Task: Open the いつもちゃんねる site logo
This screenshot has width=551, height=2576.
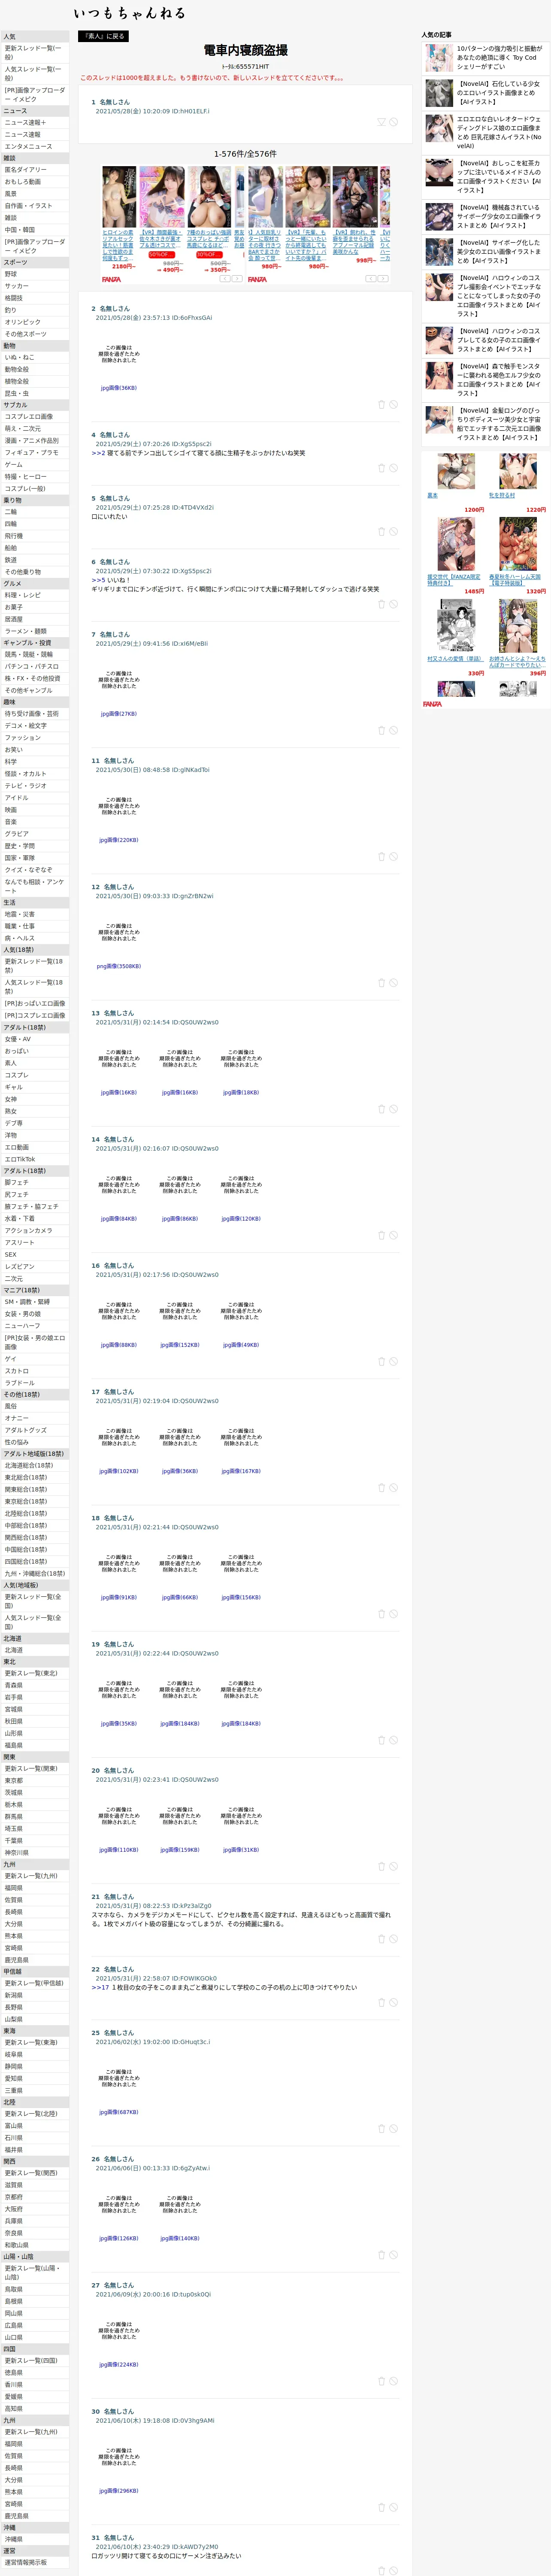Action: 129,13
